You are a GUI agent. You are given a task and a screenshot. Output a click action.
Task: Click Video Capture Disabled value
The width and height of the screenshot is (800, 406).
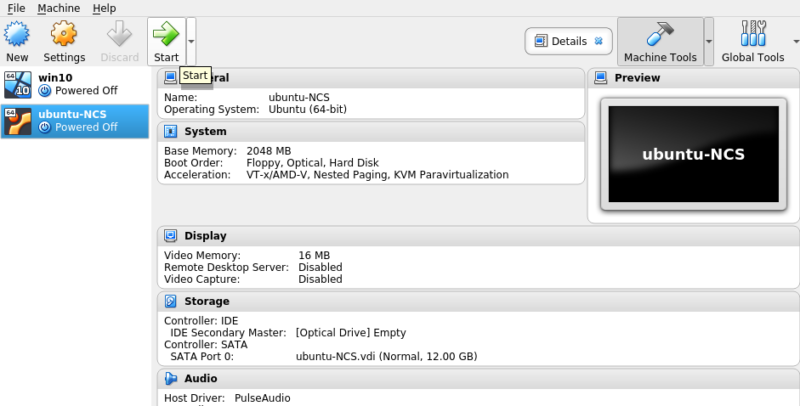coord(320,279)
